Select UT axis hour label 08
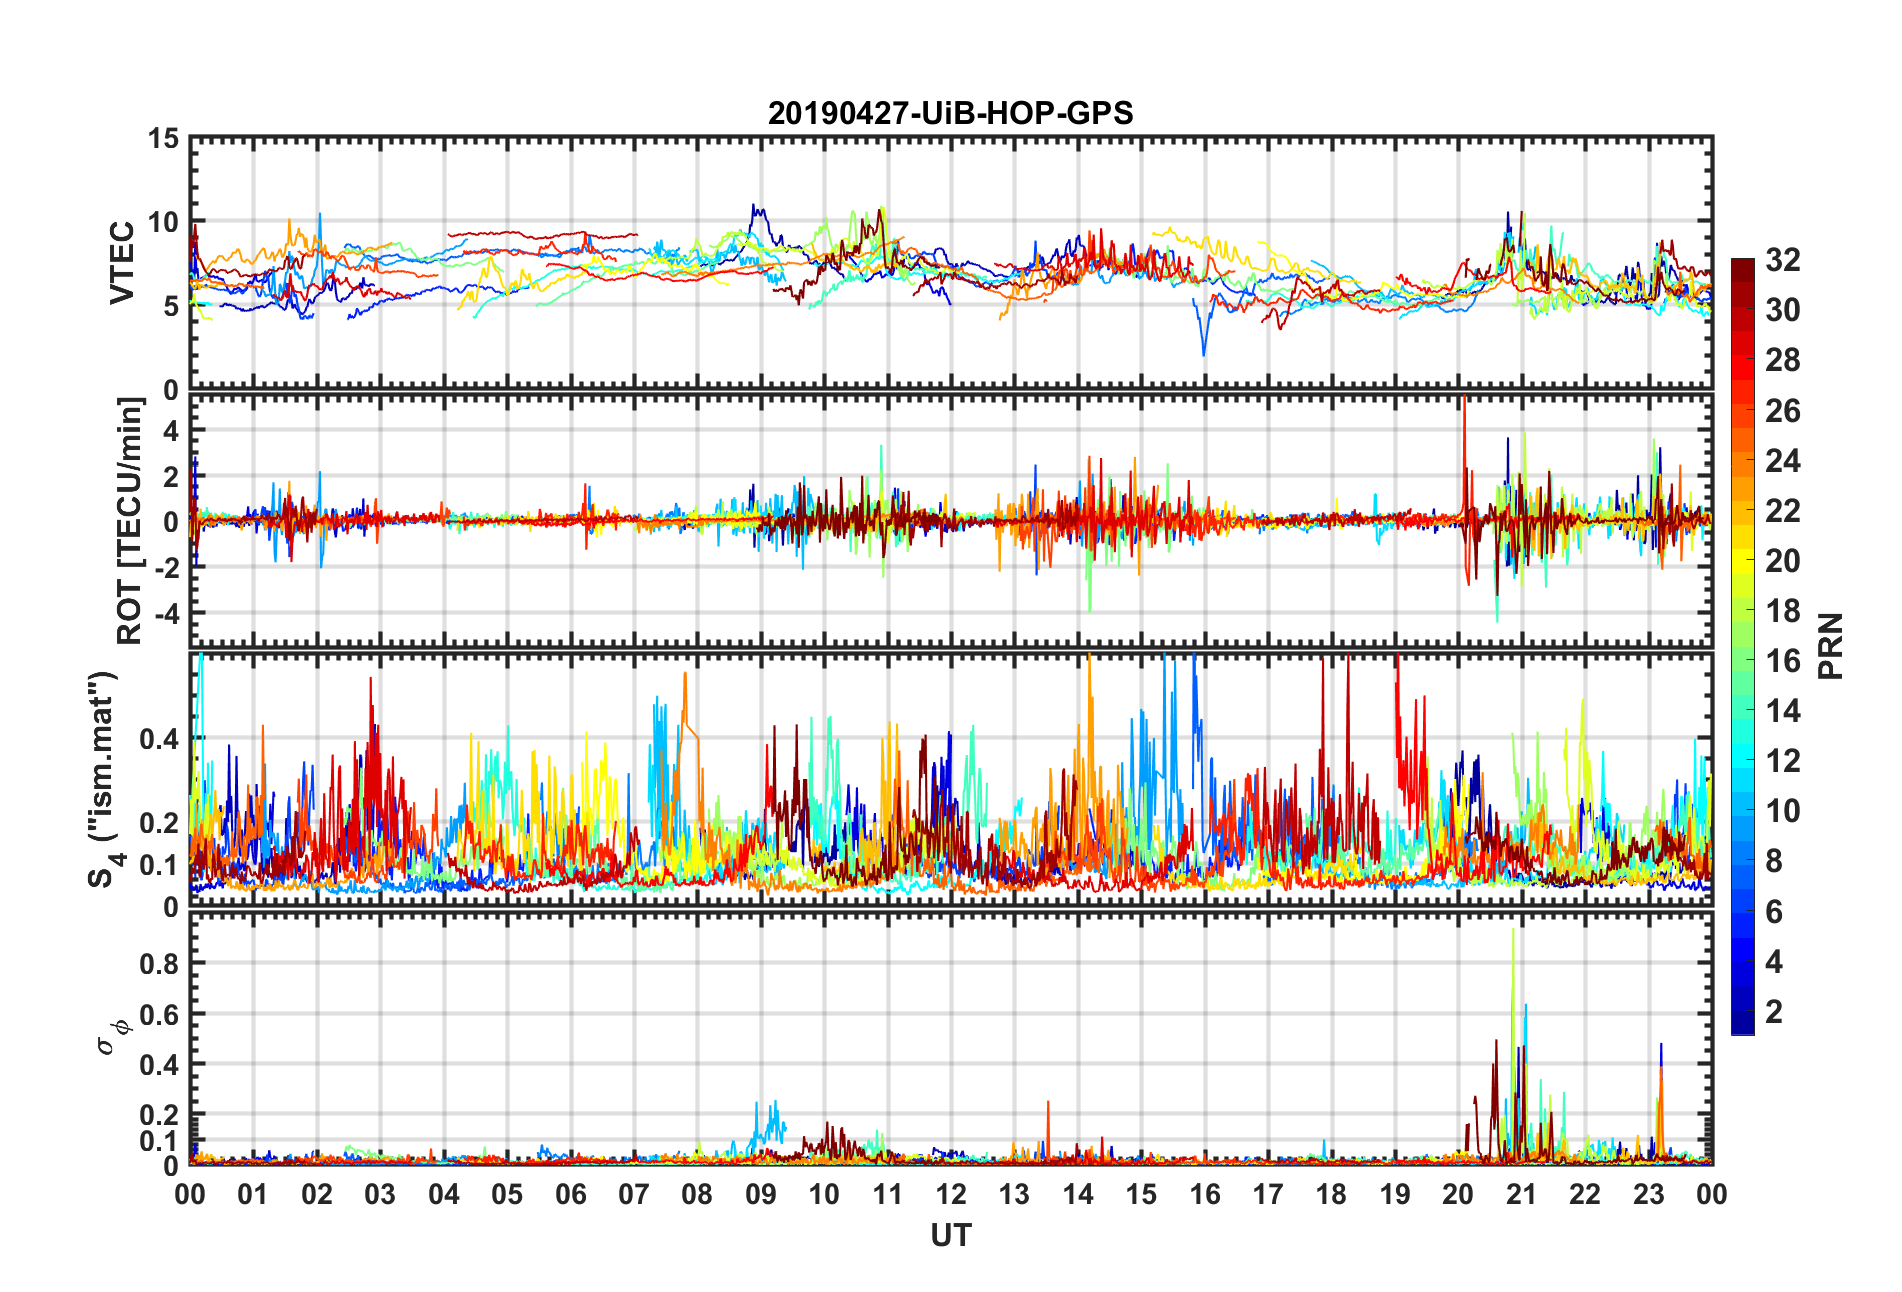The width and height of the screenshot is (1902, 1292). 697,1194
